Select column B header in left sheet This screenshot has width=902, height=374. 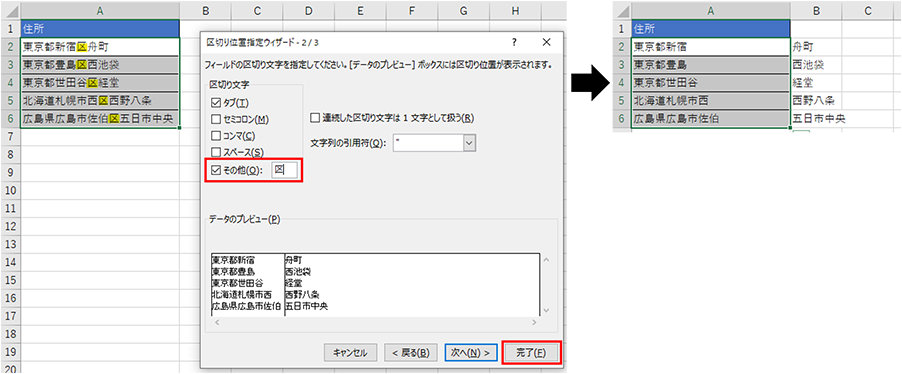click(205, 10)
